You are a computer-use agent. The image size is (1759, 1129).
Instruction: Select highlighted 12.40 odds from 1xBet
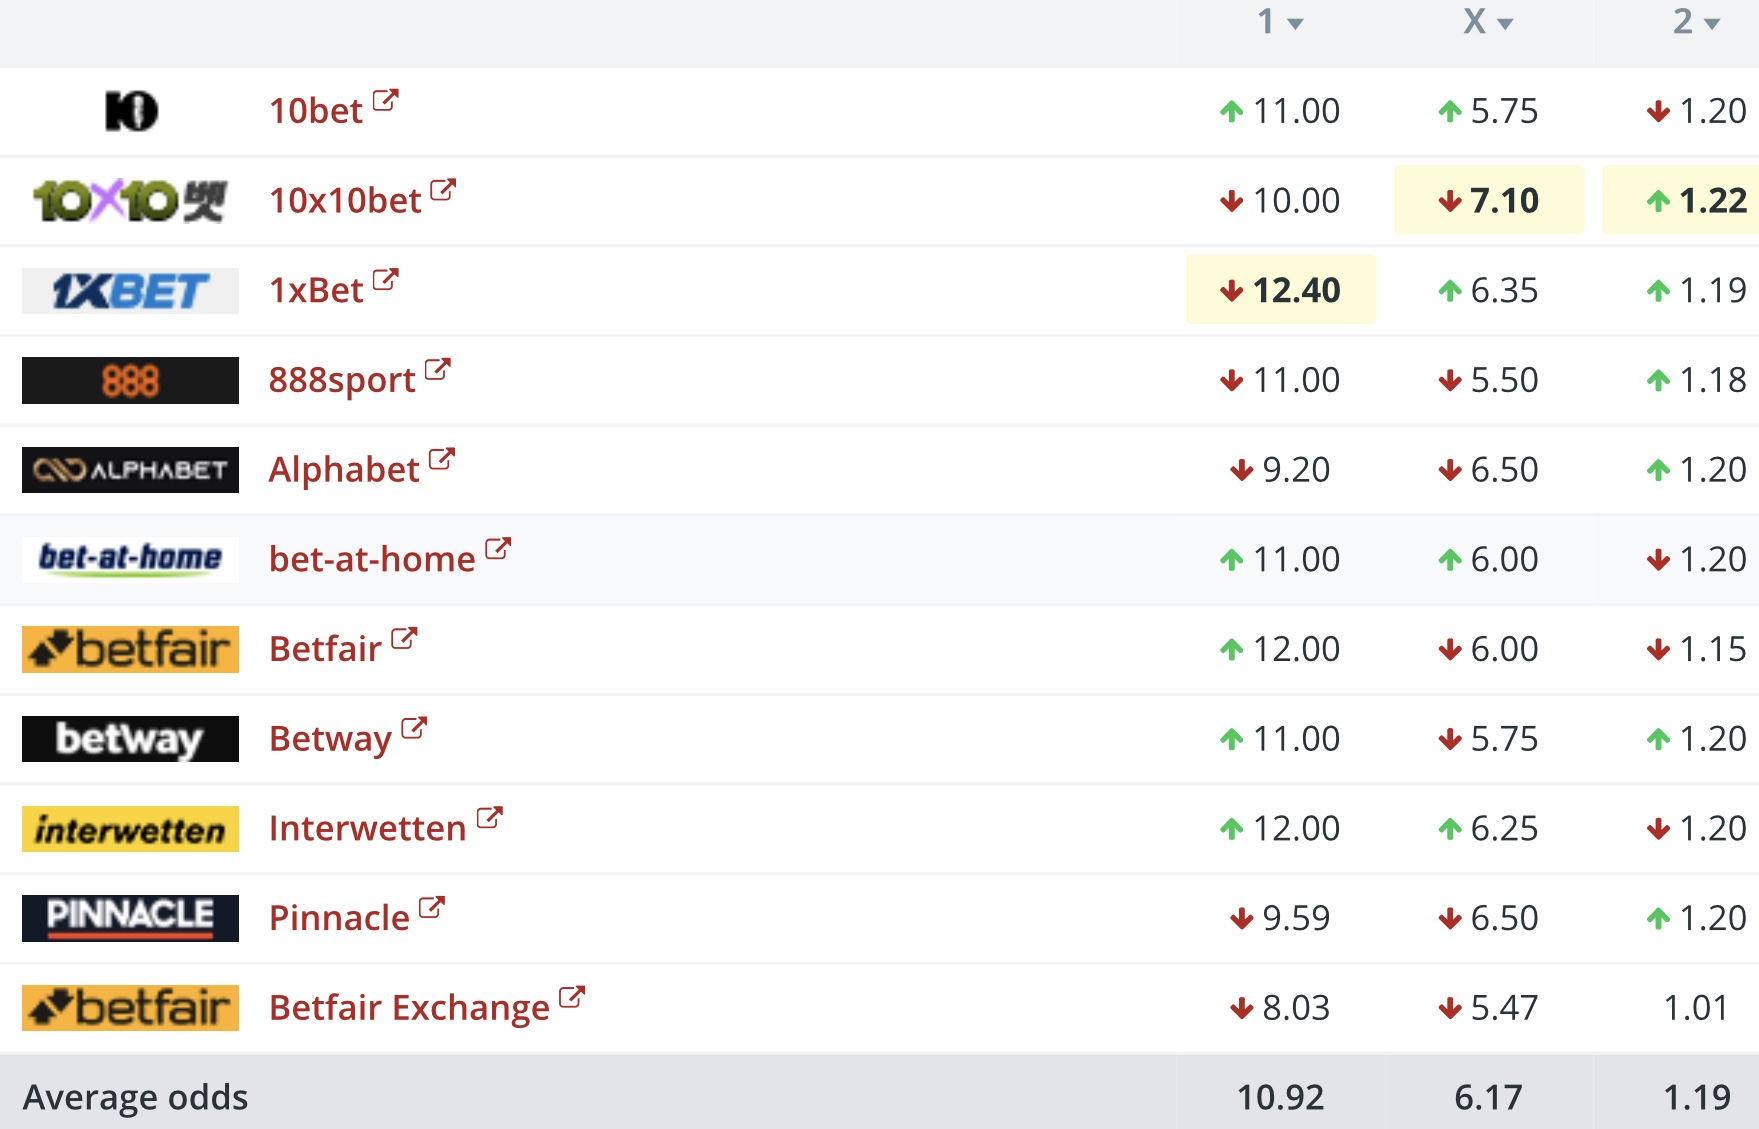(1280, 290)
